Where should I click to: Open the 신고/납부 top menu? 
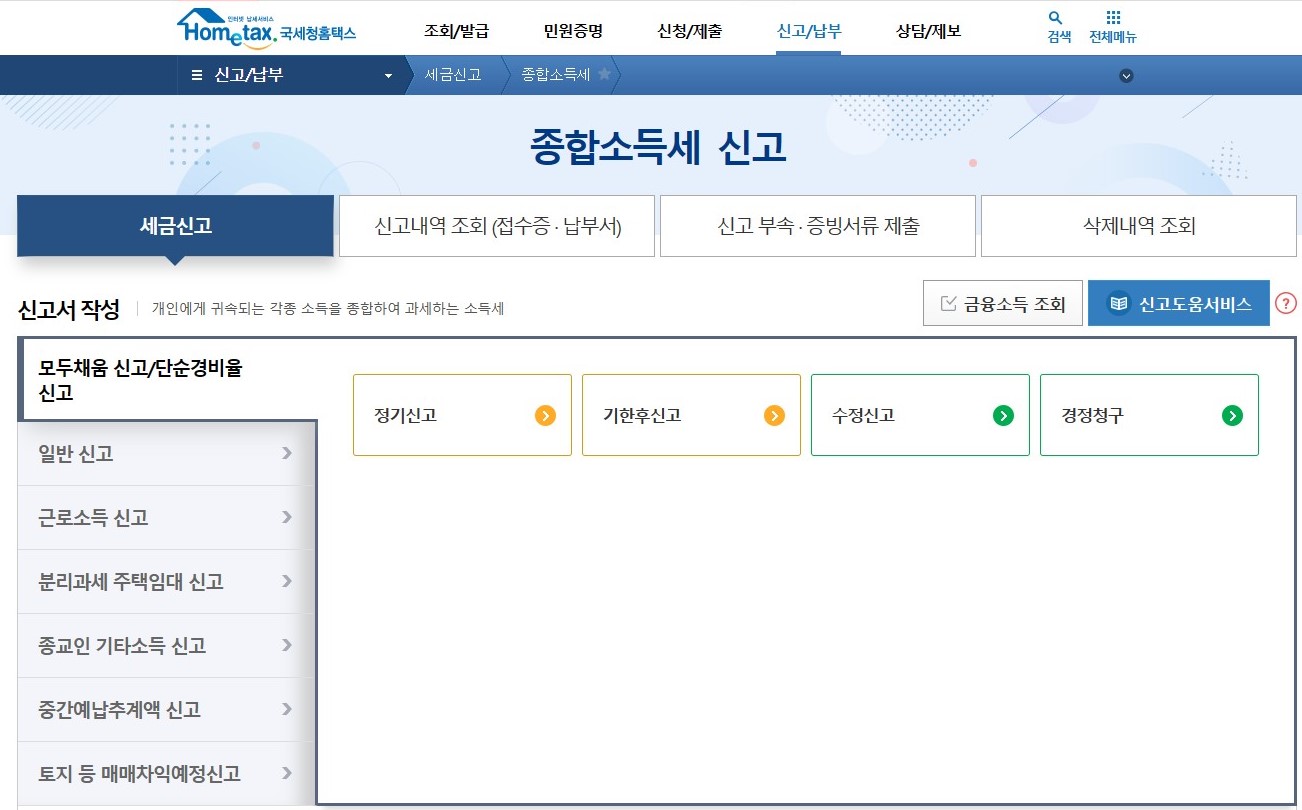coord(809,31)
